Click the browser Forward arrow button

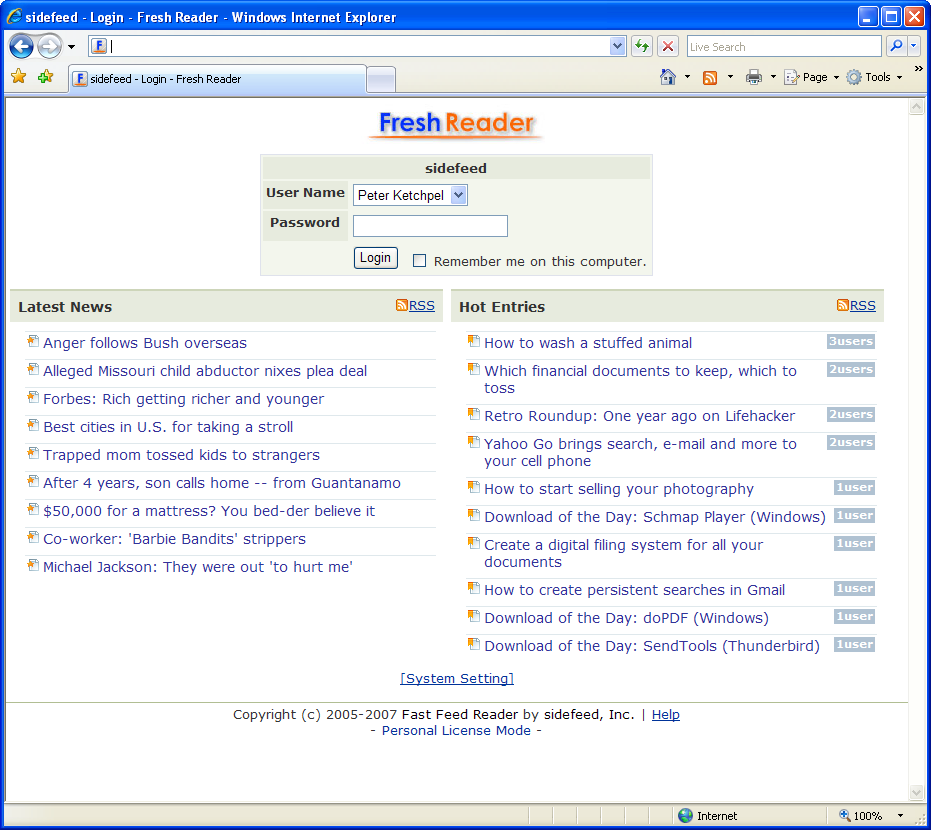click(49, 46)
